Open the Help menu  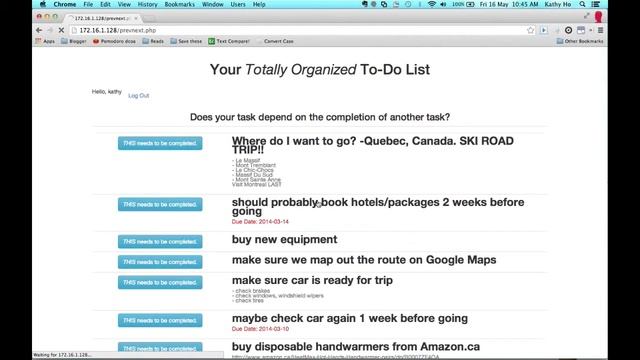[x=259, y=4]
